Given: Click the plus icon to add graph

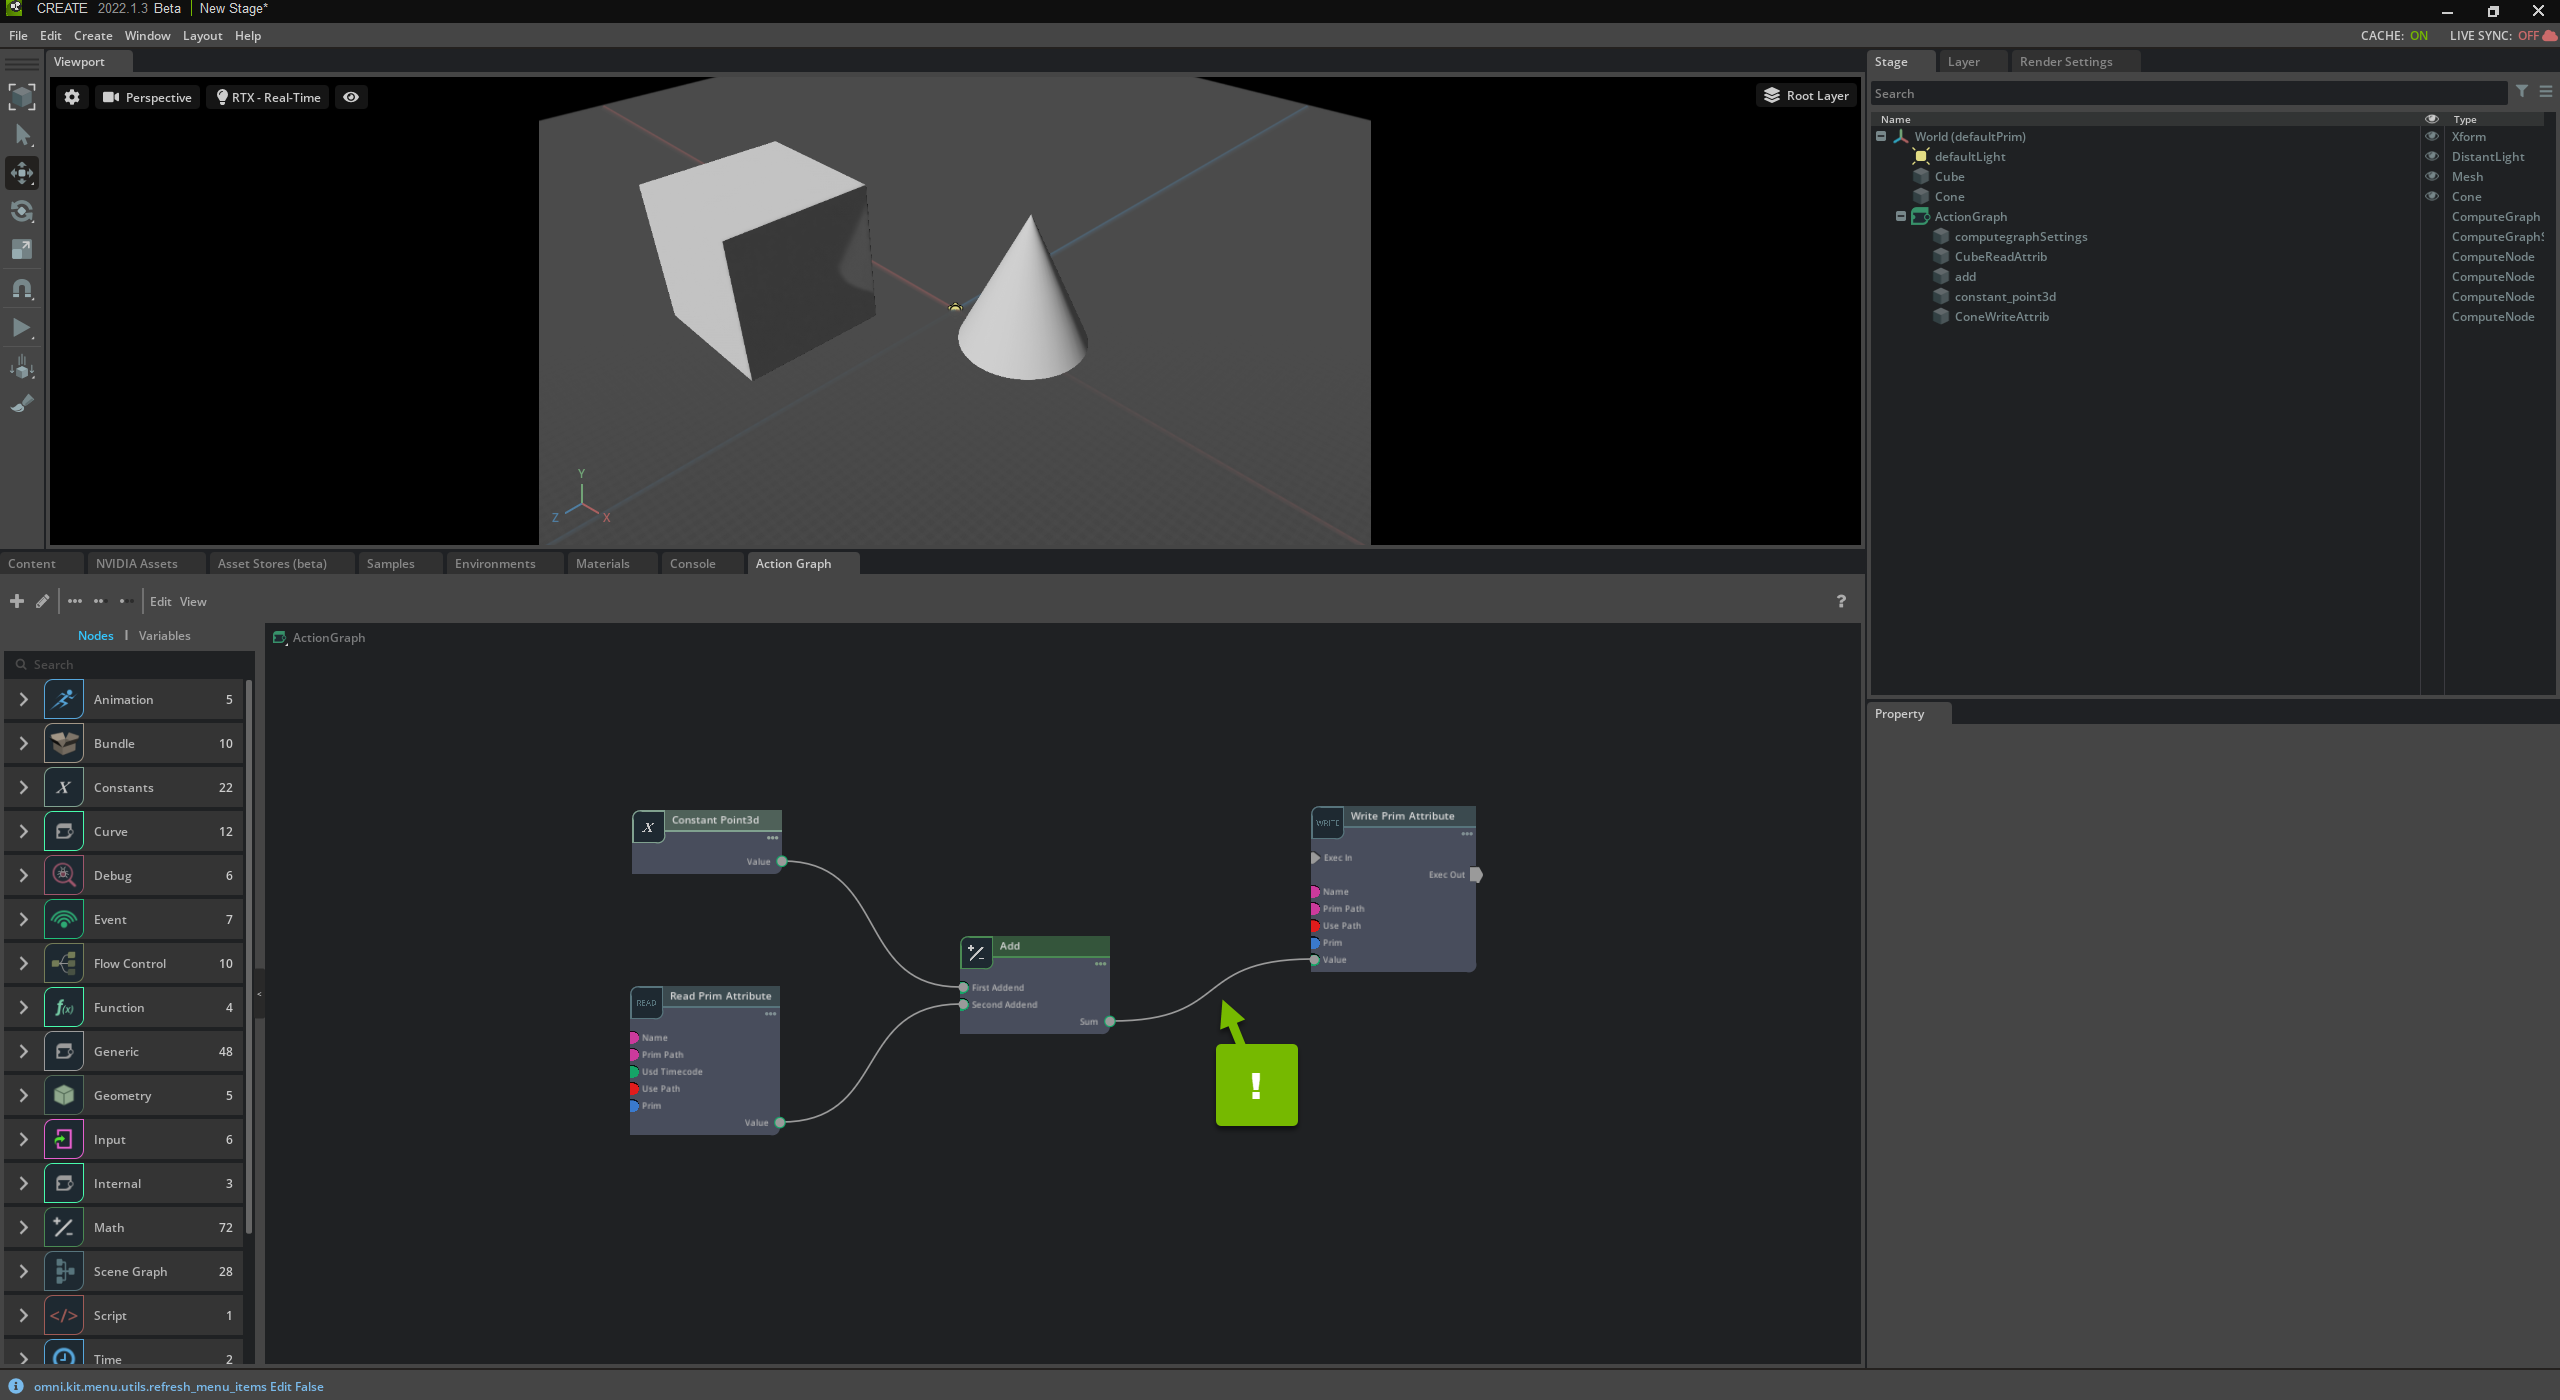Looking at the screenshot, I should click(x=17, y=601).
